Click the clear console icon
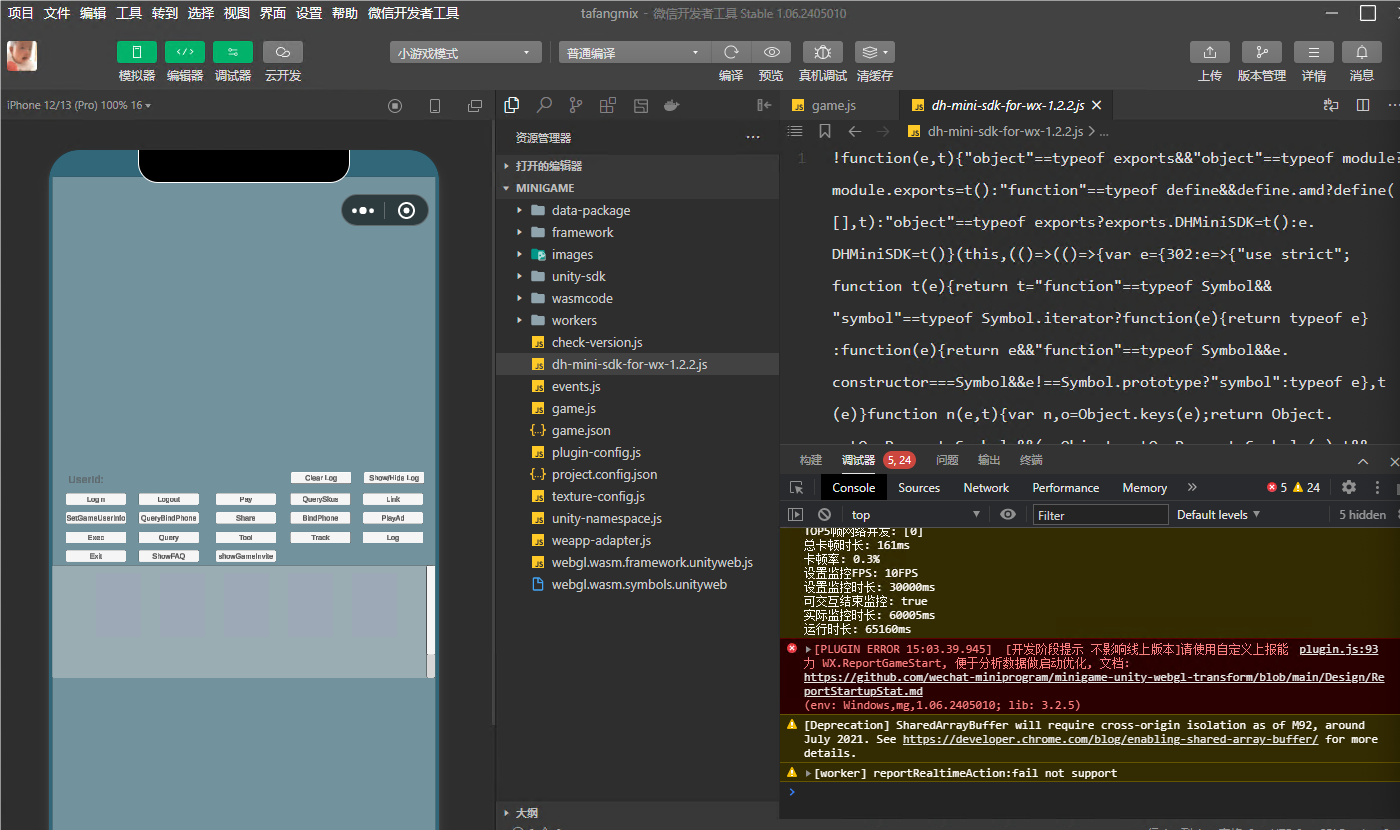This screenshot has width=1400, height=830. click(x=825, y=514)
